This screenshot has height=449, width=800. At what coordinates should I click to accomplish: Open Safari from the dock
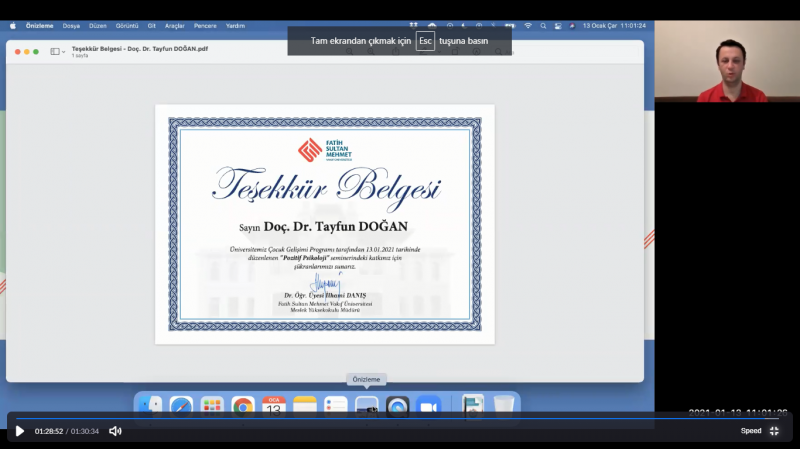(181, 406)
